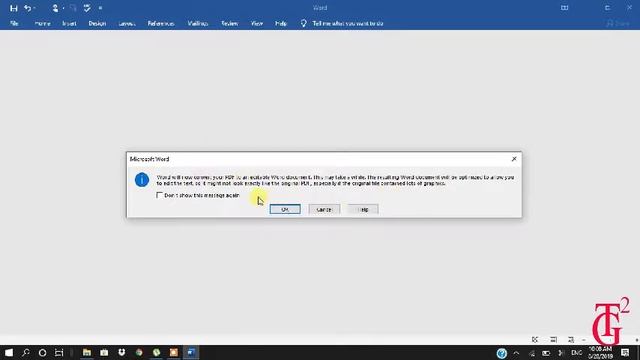Click the Tell me what you want to do field
This screenshot has height=360, width=640.
coord(348,24)
